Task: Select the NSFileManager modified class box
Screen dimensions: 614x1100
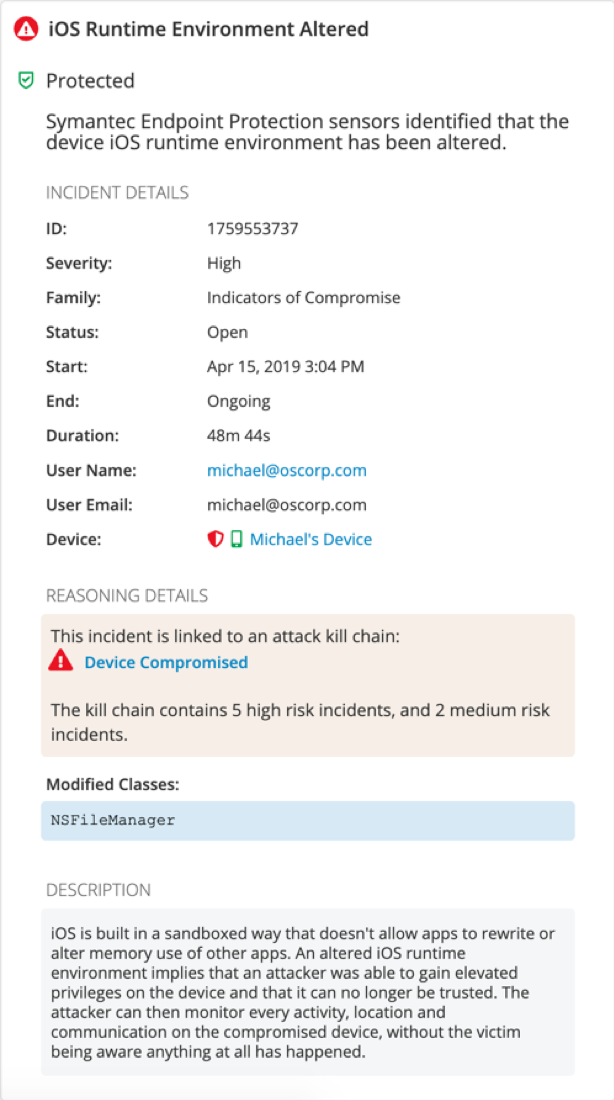Action: pos(308,820)
